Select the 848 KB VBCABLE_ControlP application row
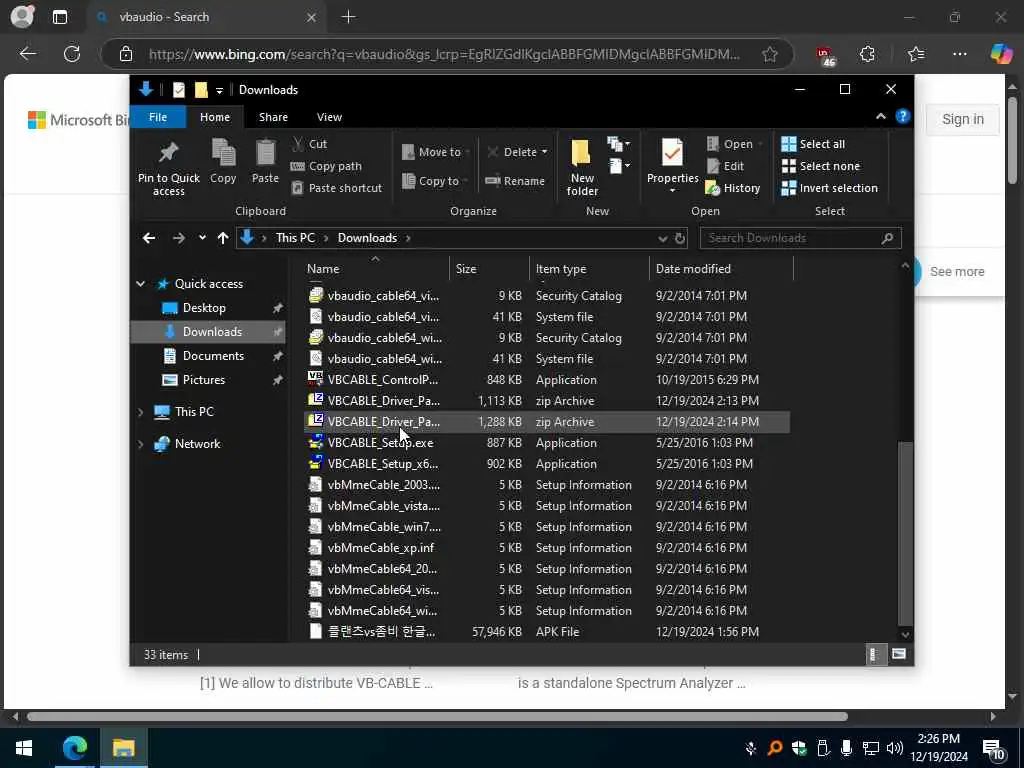 (x=547, y=379)
